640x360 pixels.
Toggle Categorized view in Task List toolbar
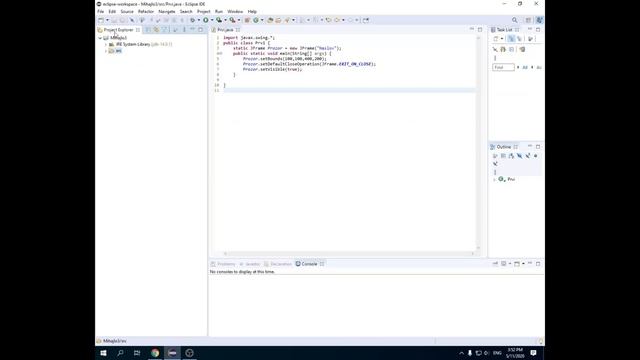[x=511, y=39]
